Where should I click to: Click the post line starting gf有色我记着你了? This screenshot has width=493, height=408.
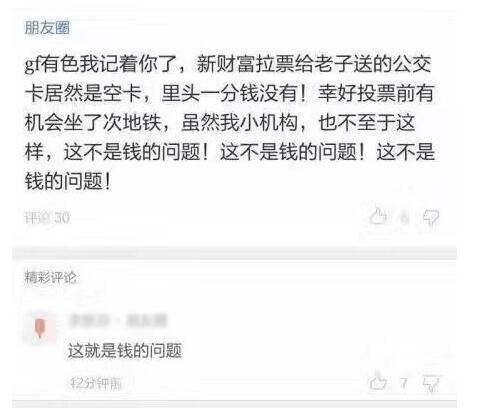pos(228,64)
